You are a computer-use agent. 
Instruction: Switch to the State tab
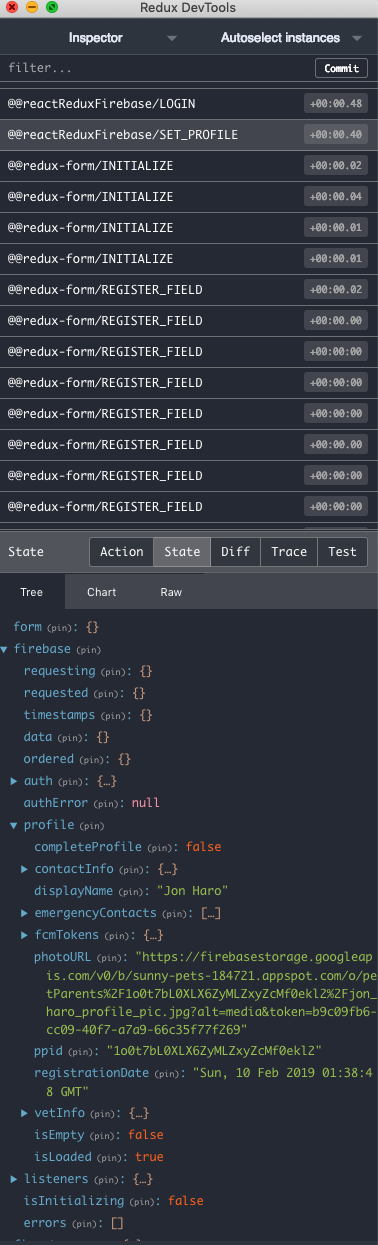(182, 551)
